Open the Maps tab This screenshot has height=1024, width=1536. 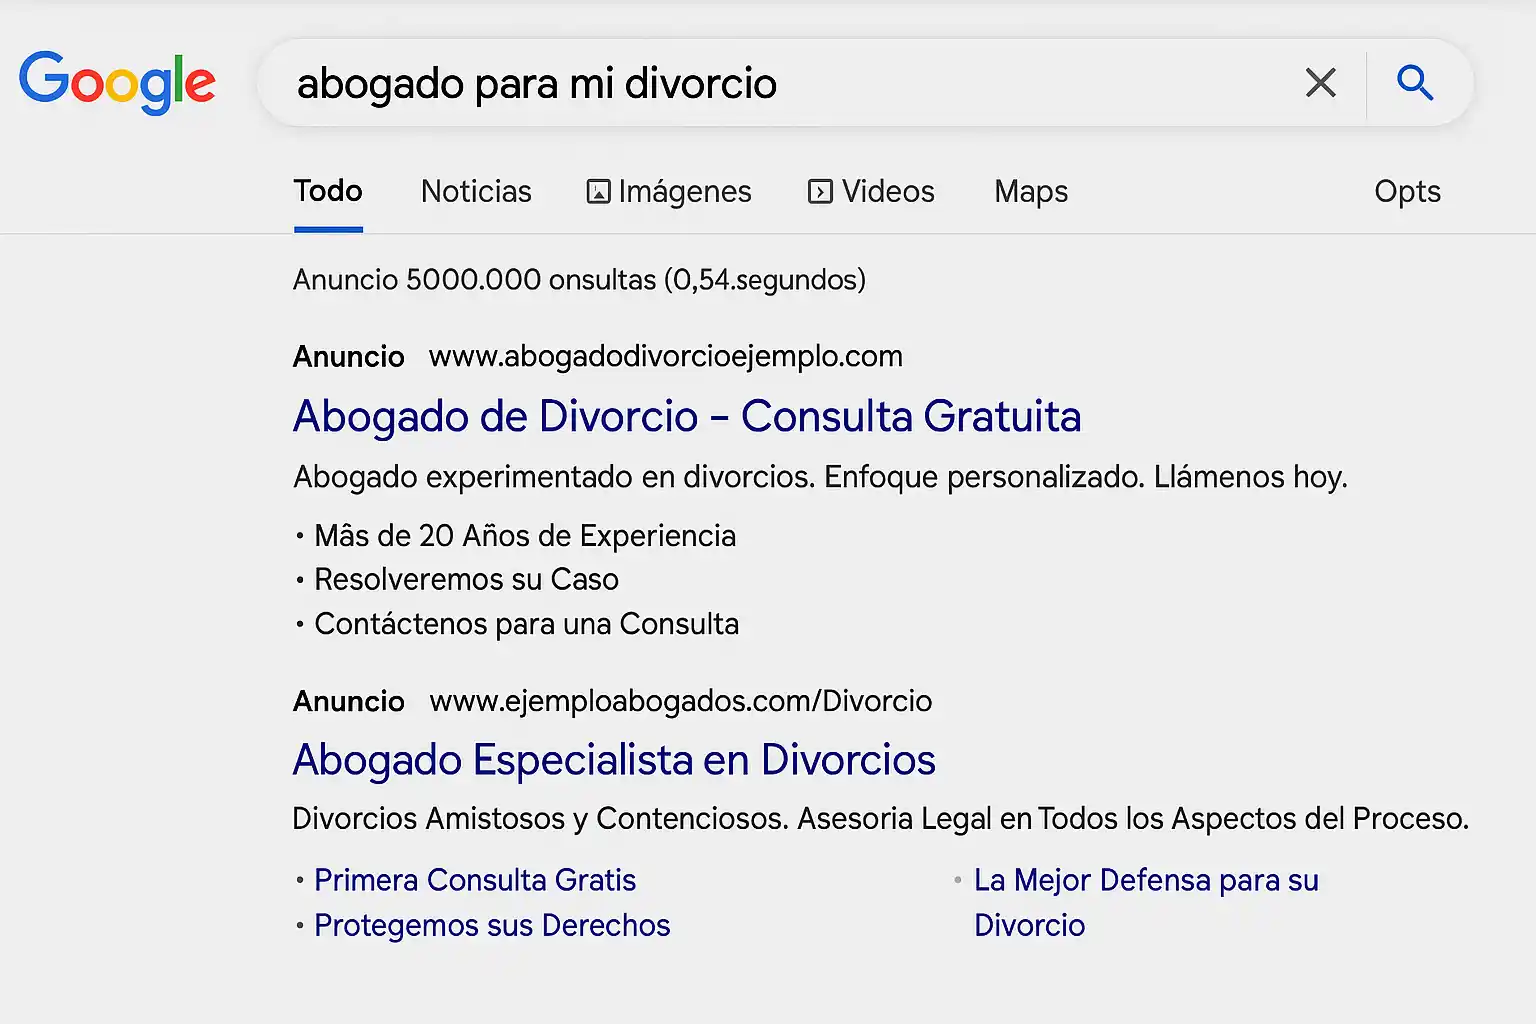pyautogui.click(x=1031, y=191)
